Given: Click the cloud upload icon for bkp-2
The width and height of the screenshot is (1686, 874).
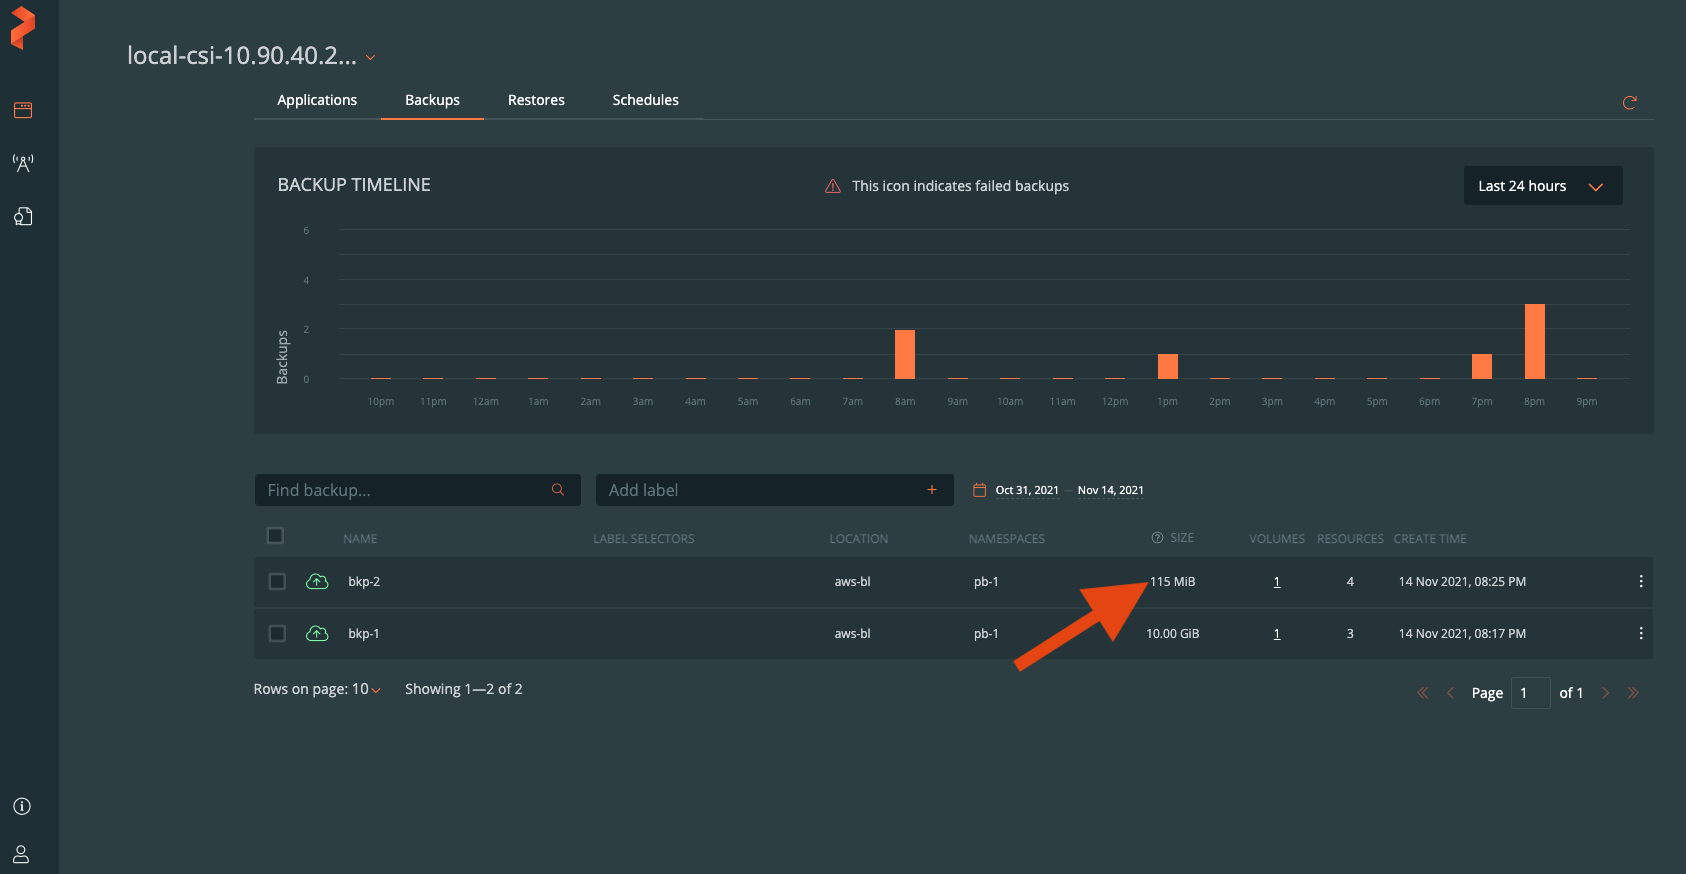Looking at the screenshot, I should point(317,582).
